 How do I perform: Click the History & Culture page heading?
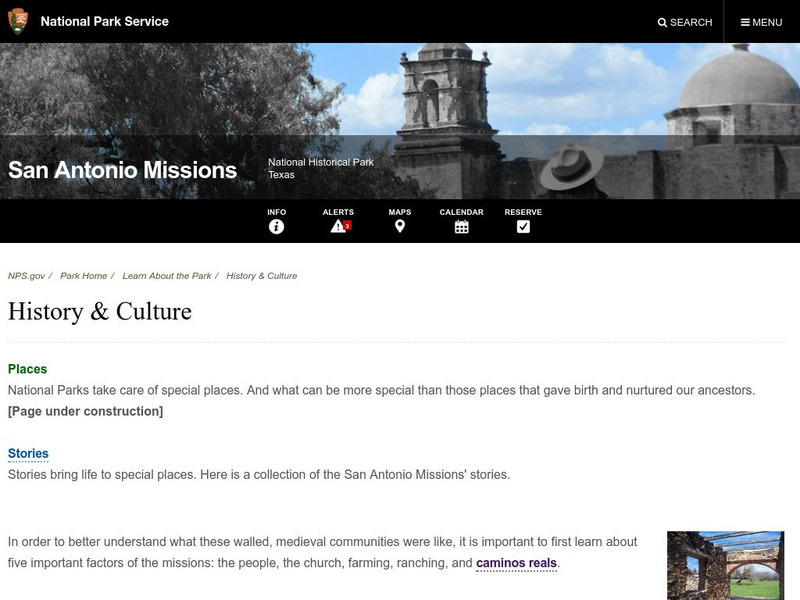point(100,311)
